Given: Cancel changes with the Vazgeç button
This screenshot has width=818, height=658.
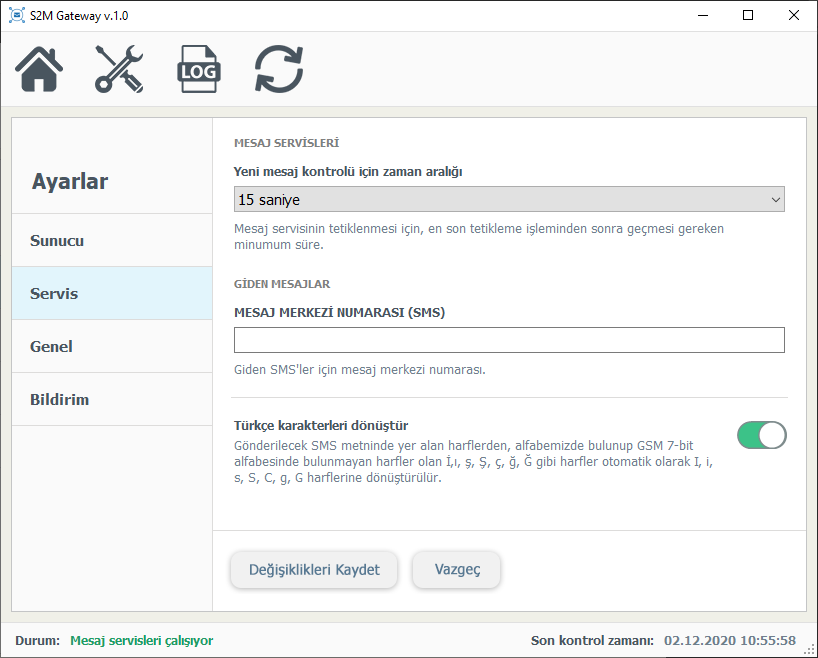Looking at the screenshot, I should (x=457, y=570).
